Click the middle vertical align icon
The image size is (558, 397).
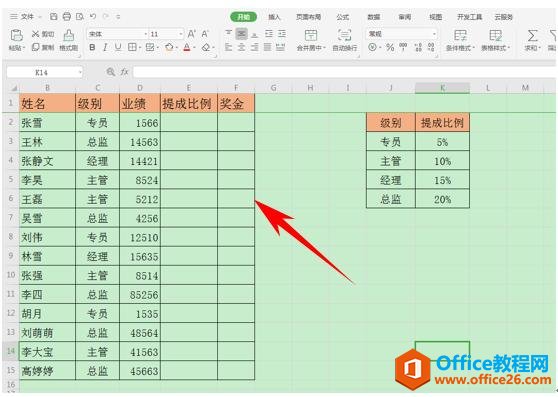(x=242, y=34)
